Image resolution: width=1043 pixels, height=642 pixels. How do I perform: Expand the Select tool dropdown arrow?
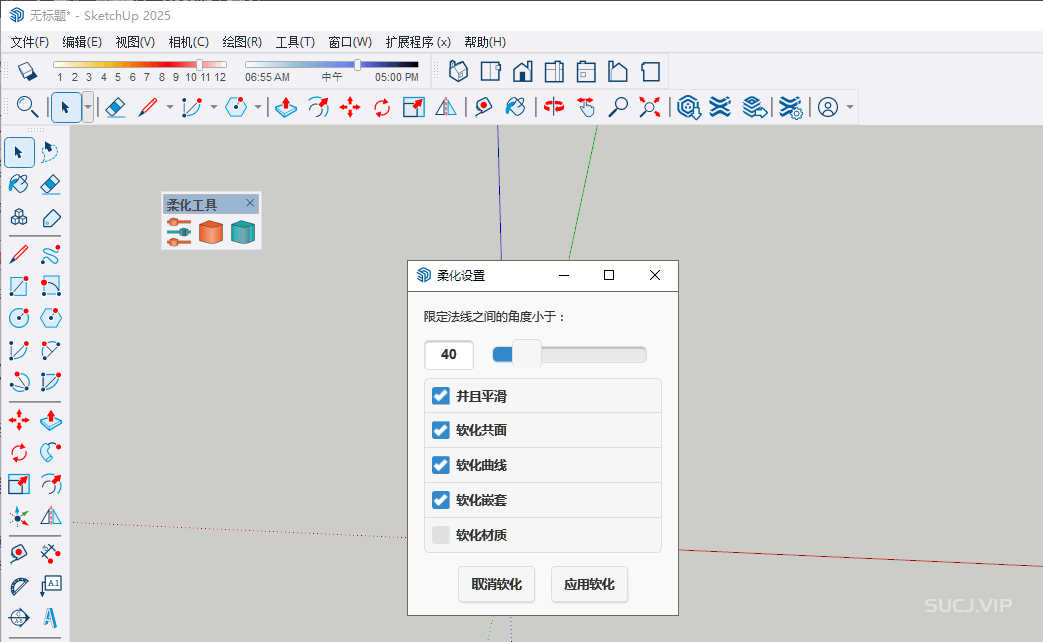point(88,107)
